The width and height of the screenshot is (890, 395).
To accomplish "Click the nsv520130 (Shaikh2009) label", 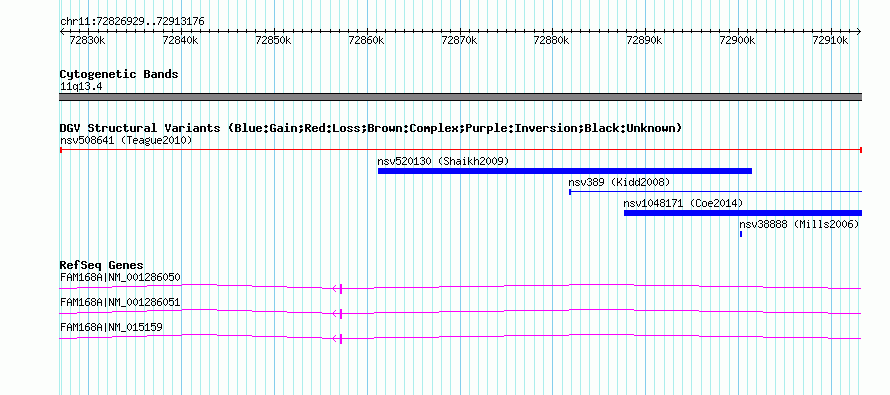I will point(443,161).
